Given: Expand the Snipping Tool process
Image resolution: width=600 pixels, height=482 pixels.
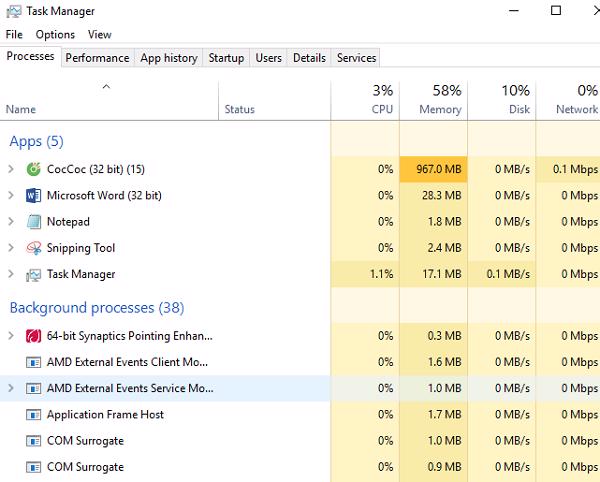Looking at the screenshot, I should 11,248.
